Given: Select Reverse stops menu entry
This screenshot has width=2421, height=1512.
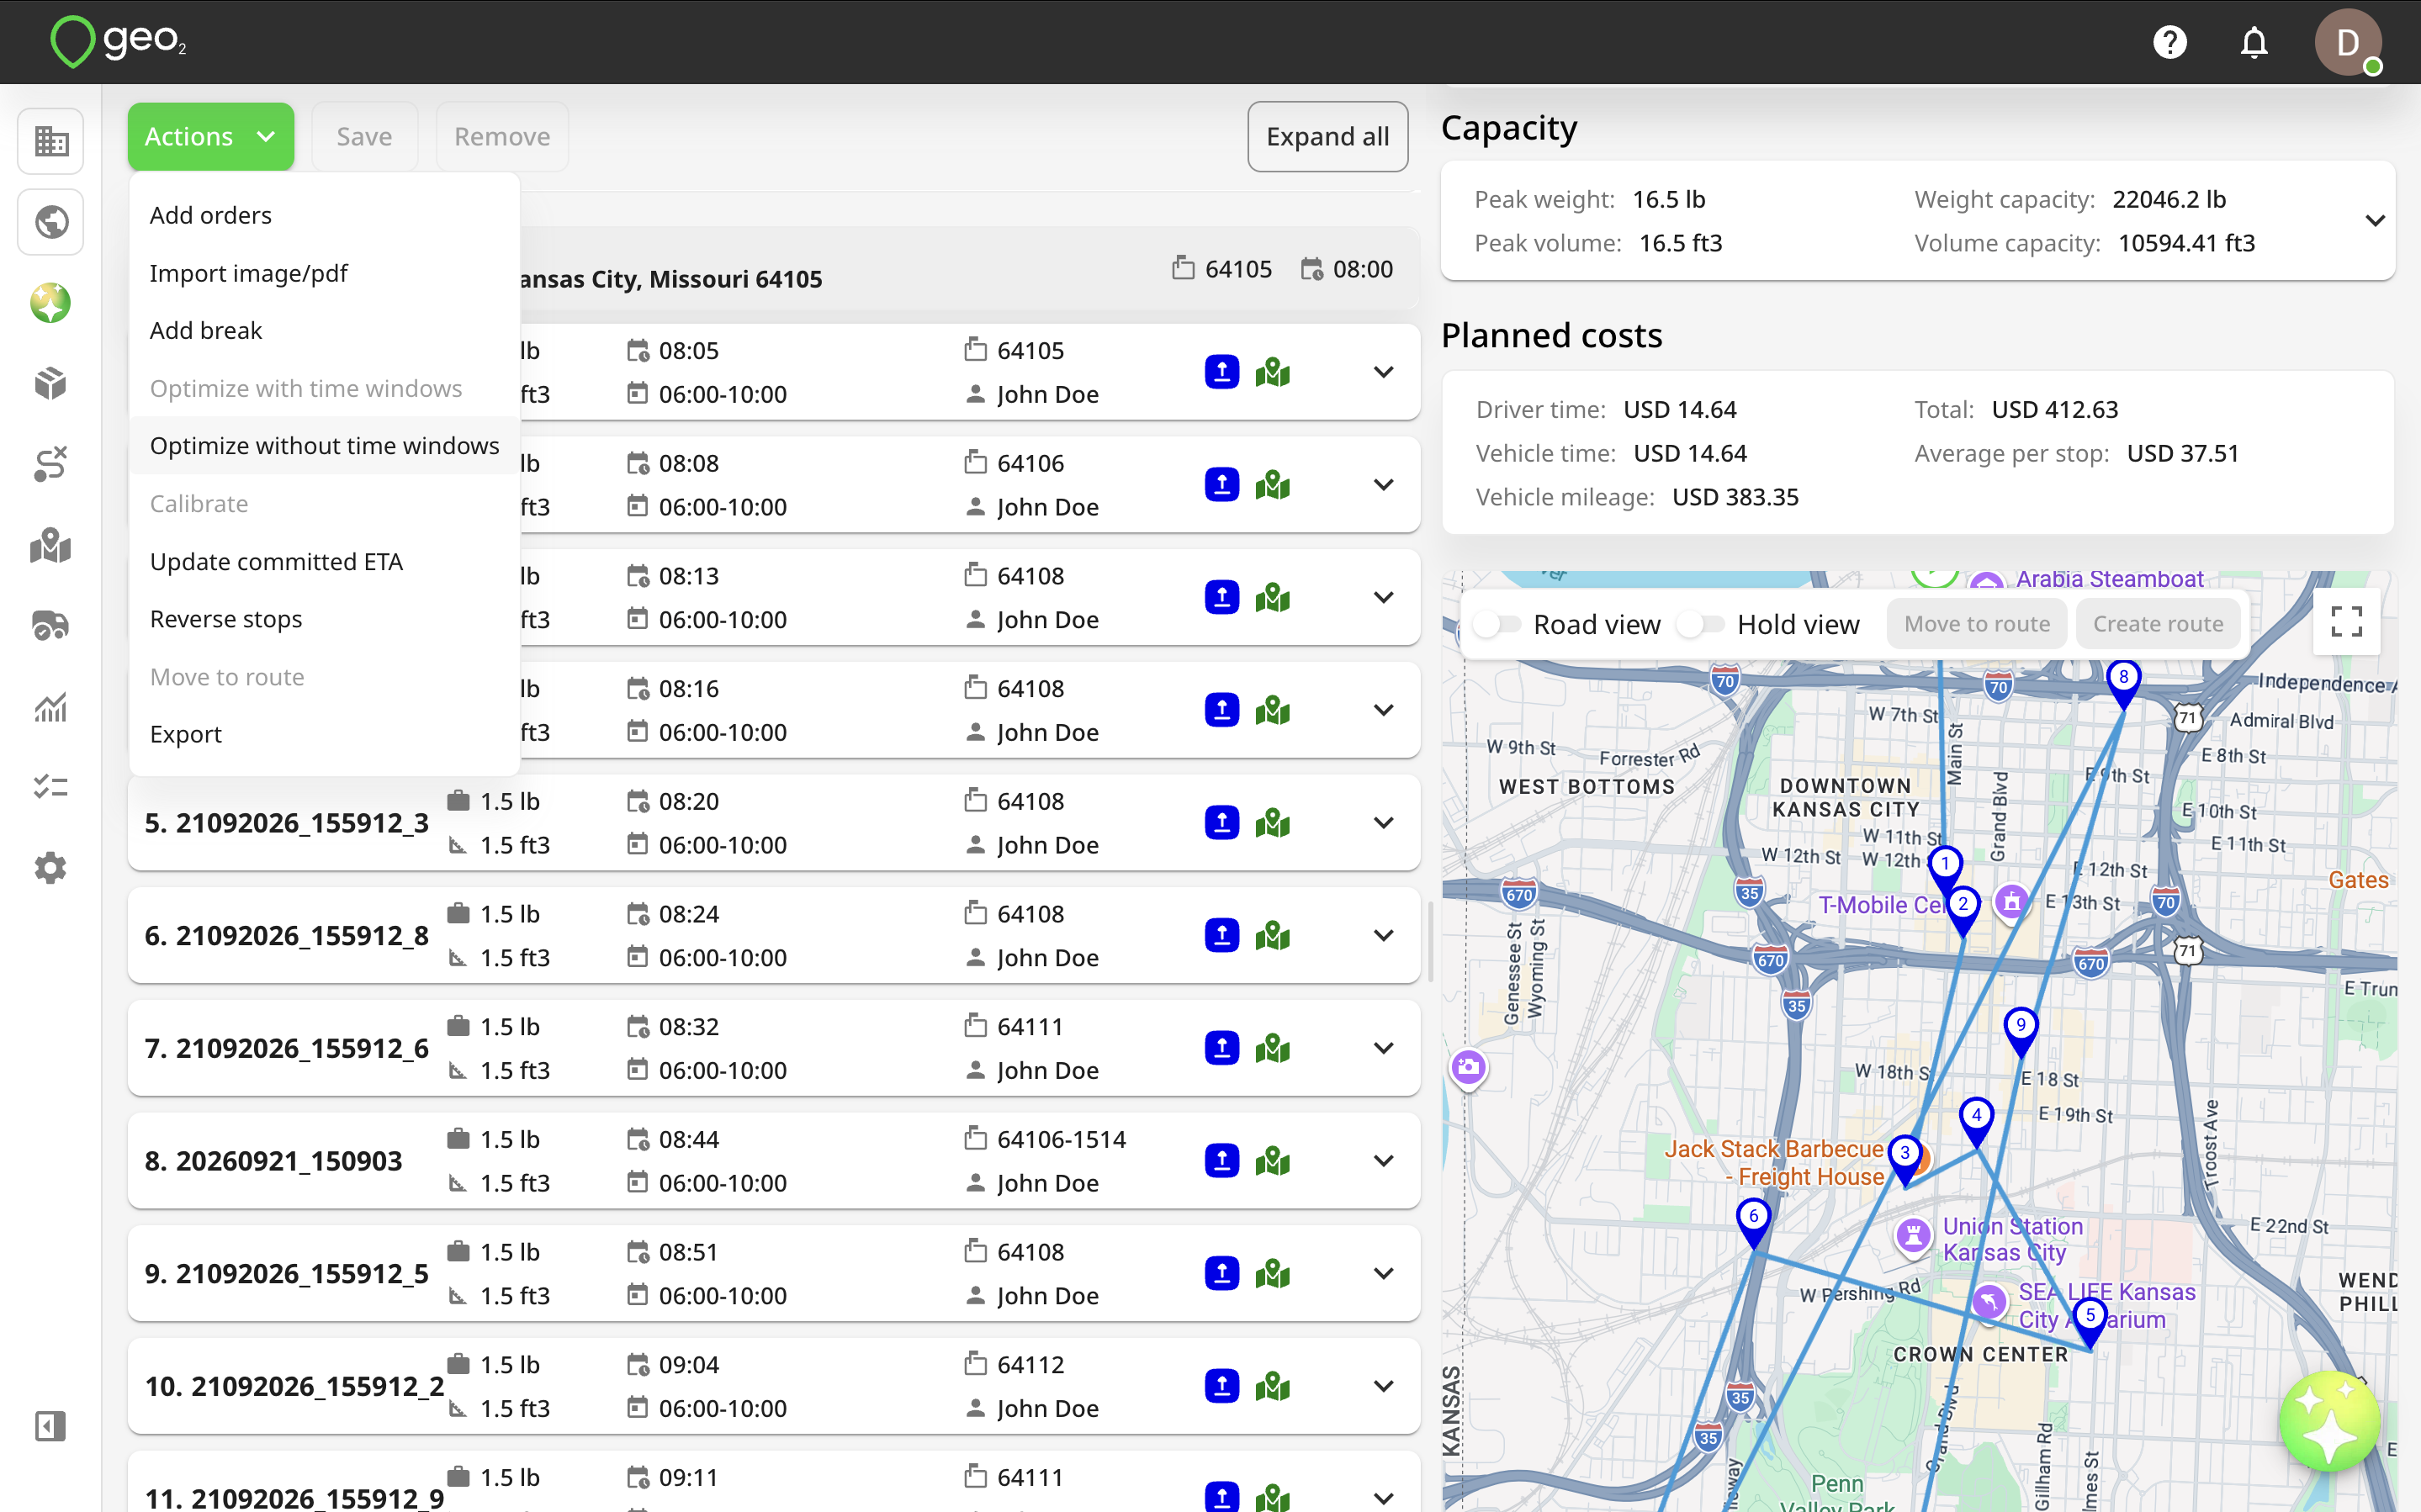Looking at the screenshot, I should [324, 619].
